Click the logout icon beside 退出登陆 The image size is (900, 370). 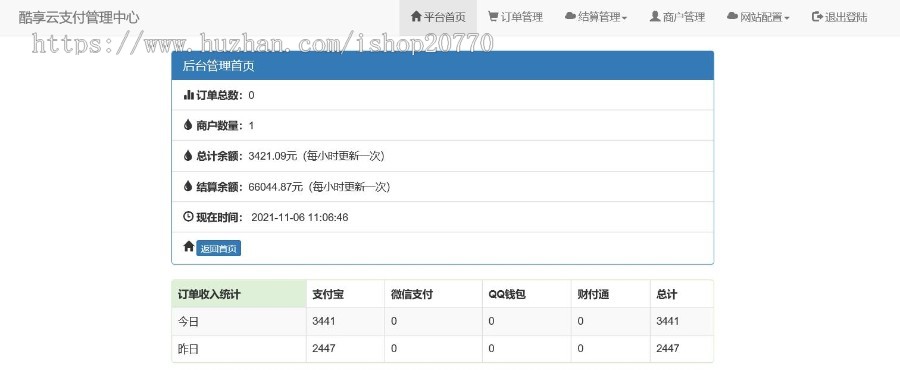[817, 17]
